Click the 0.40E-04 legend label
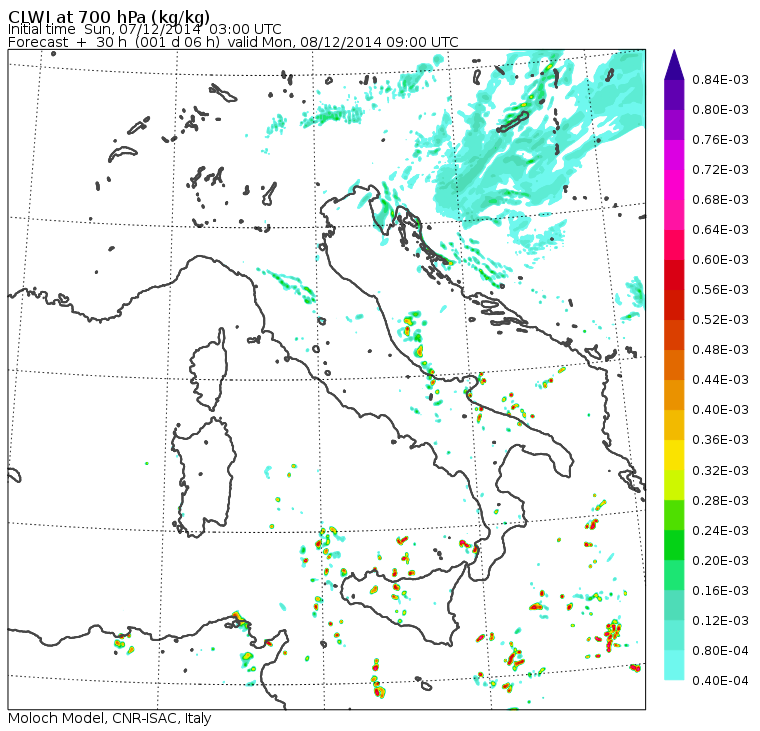Screen dimensions: 760x731 [x=720, y=681]
